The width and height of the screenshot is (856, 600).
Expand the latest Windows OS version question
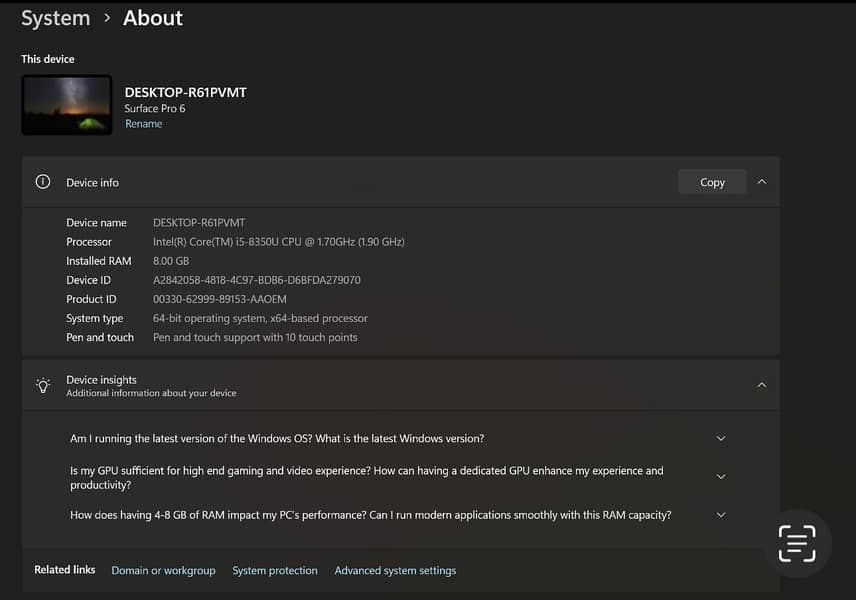[x=721, y=438]
